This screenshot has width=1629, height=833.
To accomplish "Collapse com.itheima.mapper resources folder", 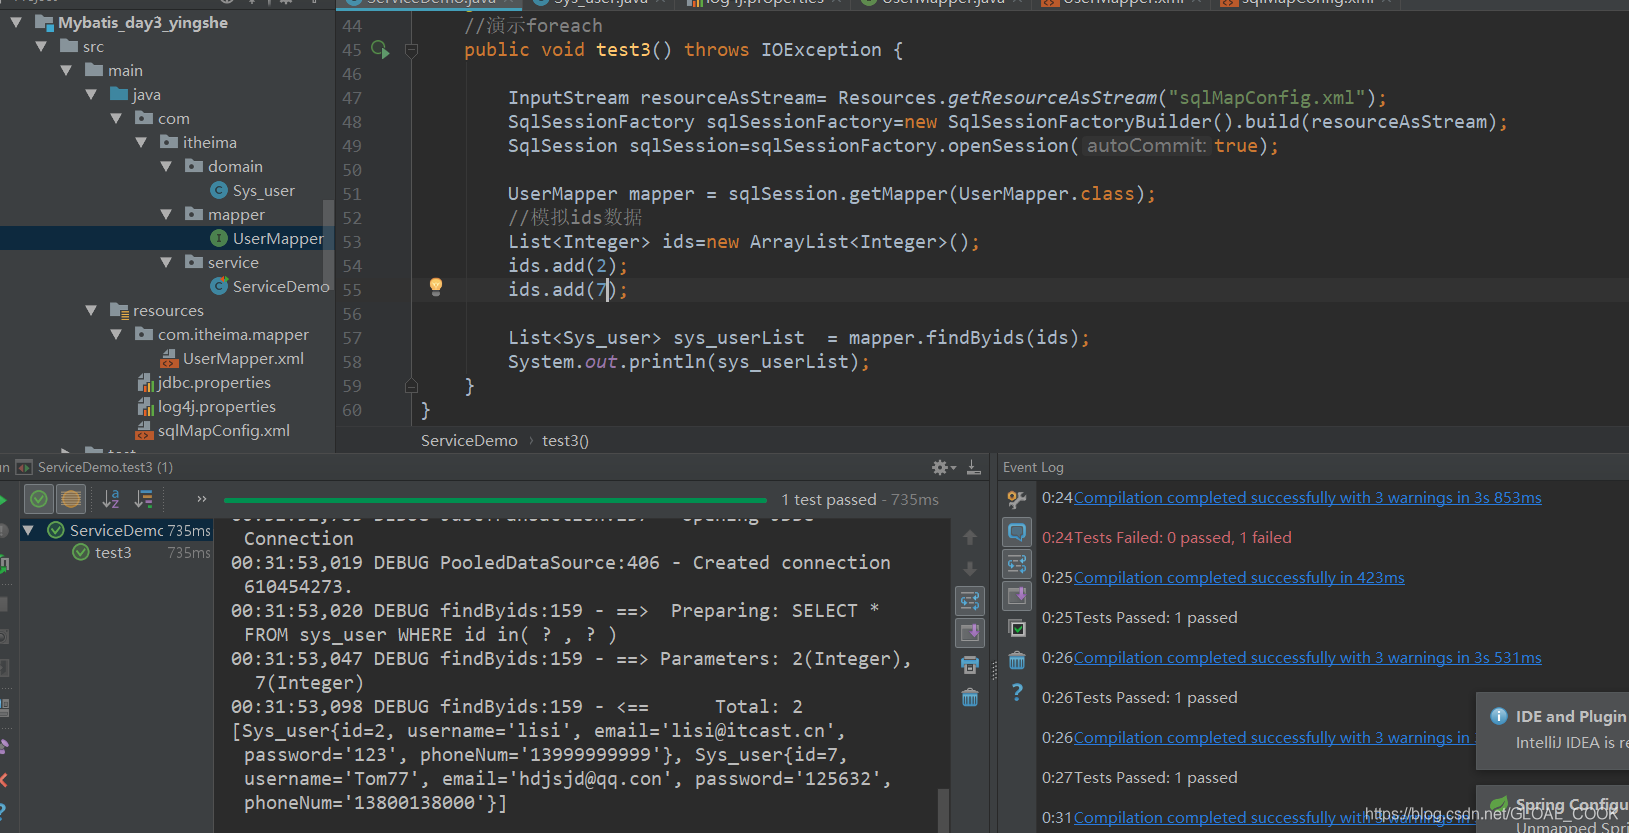I will 116,334.
